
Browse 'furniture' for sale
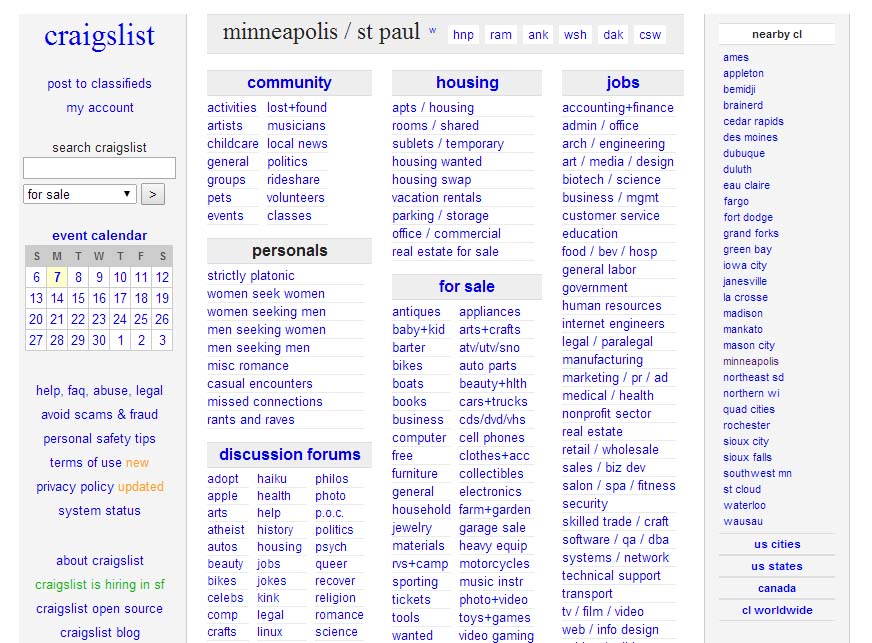(415, 473)
